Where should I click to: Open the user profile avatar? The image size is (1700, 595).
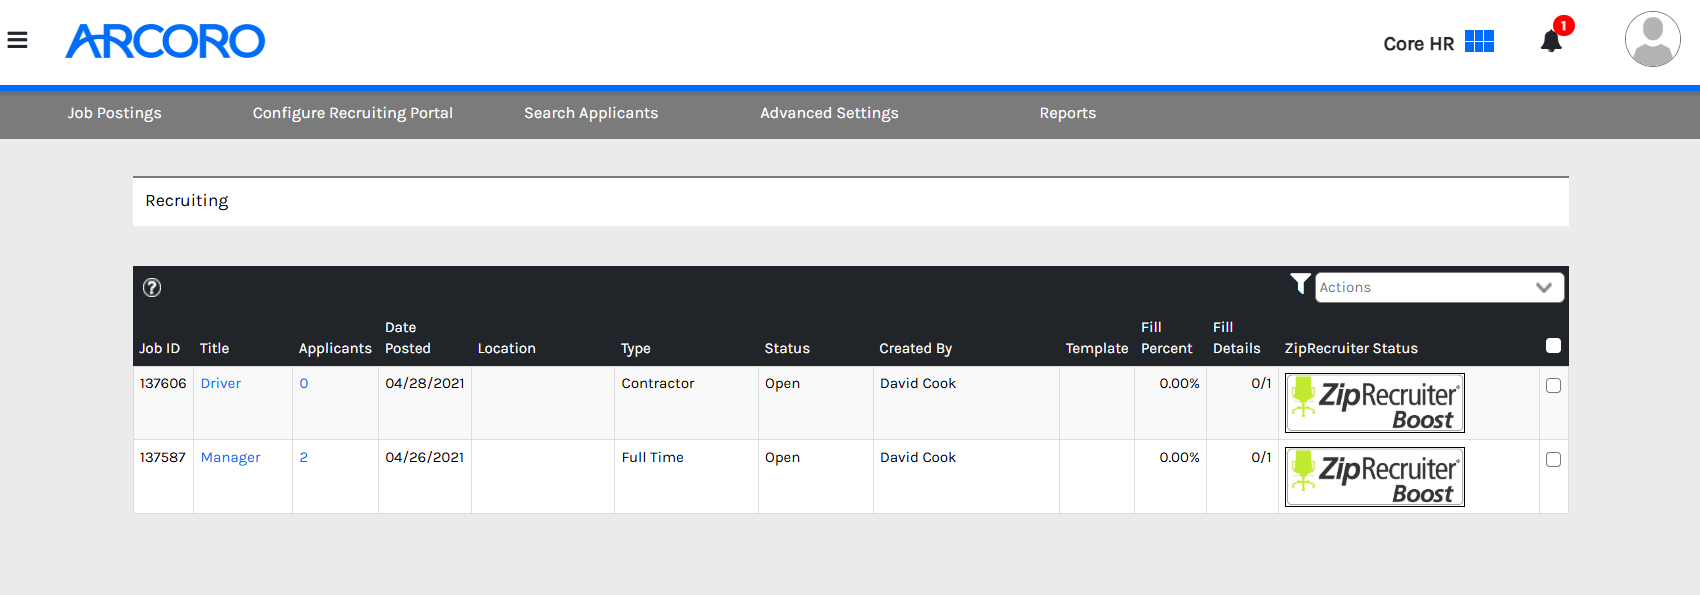click(1652, 40)
